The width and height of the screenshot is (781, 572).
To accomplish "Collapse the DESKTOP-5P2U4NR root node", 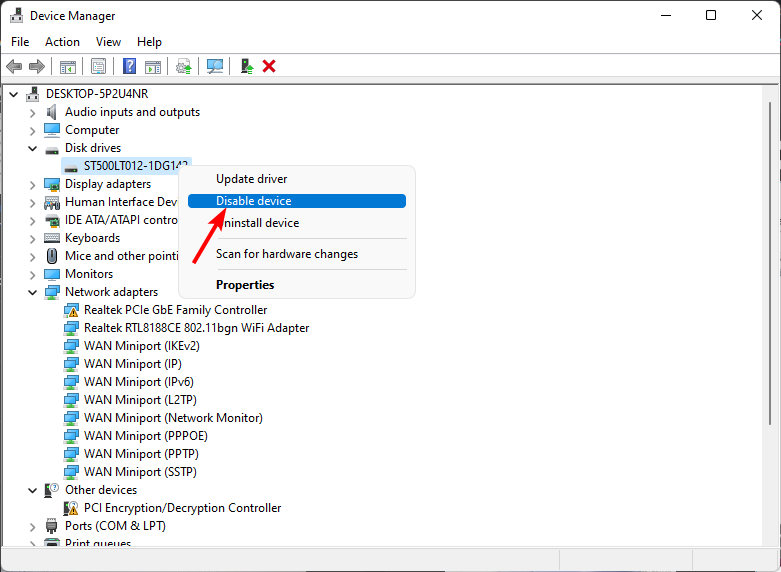I will [x=14, y=94].
